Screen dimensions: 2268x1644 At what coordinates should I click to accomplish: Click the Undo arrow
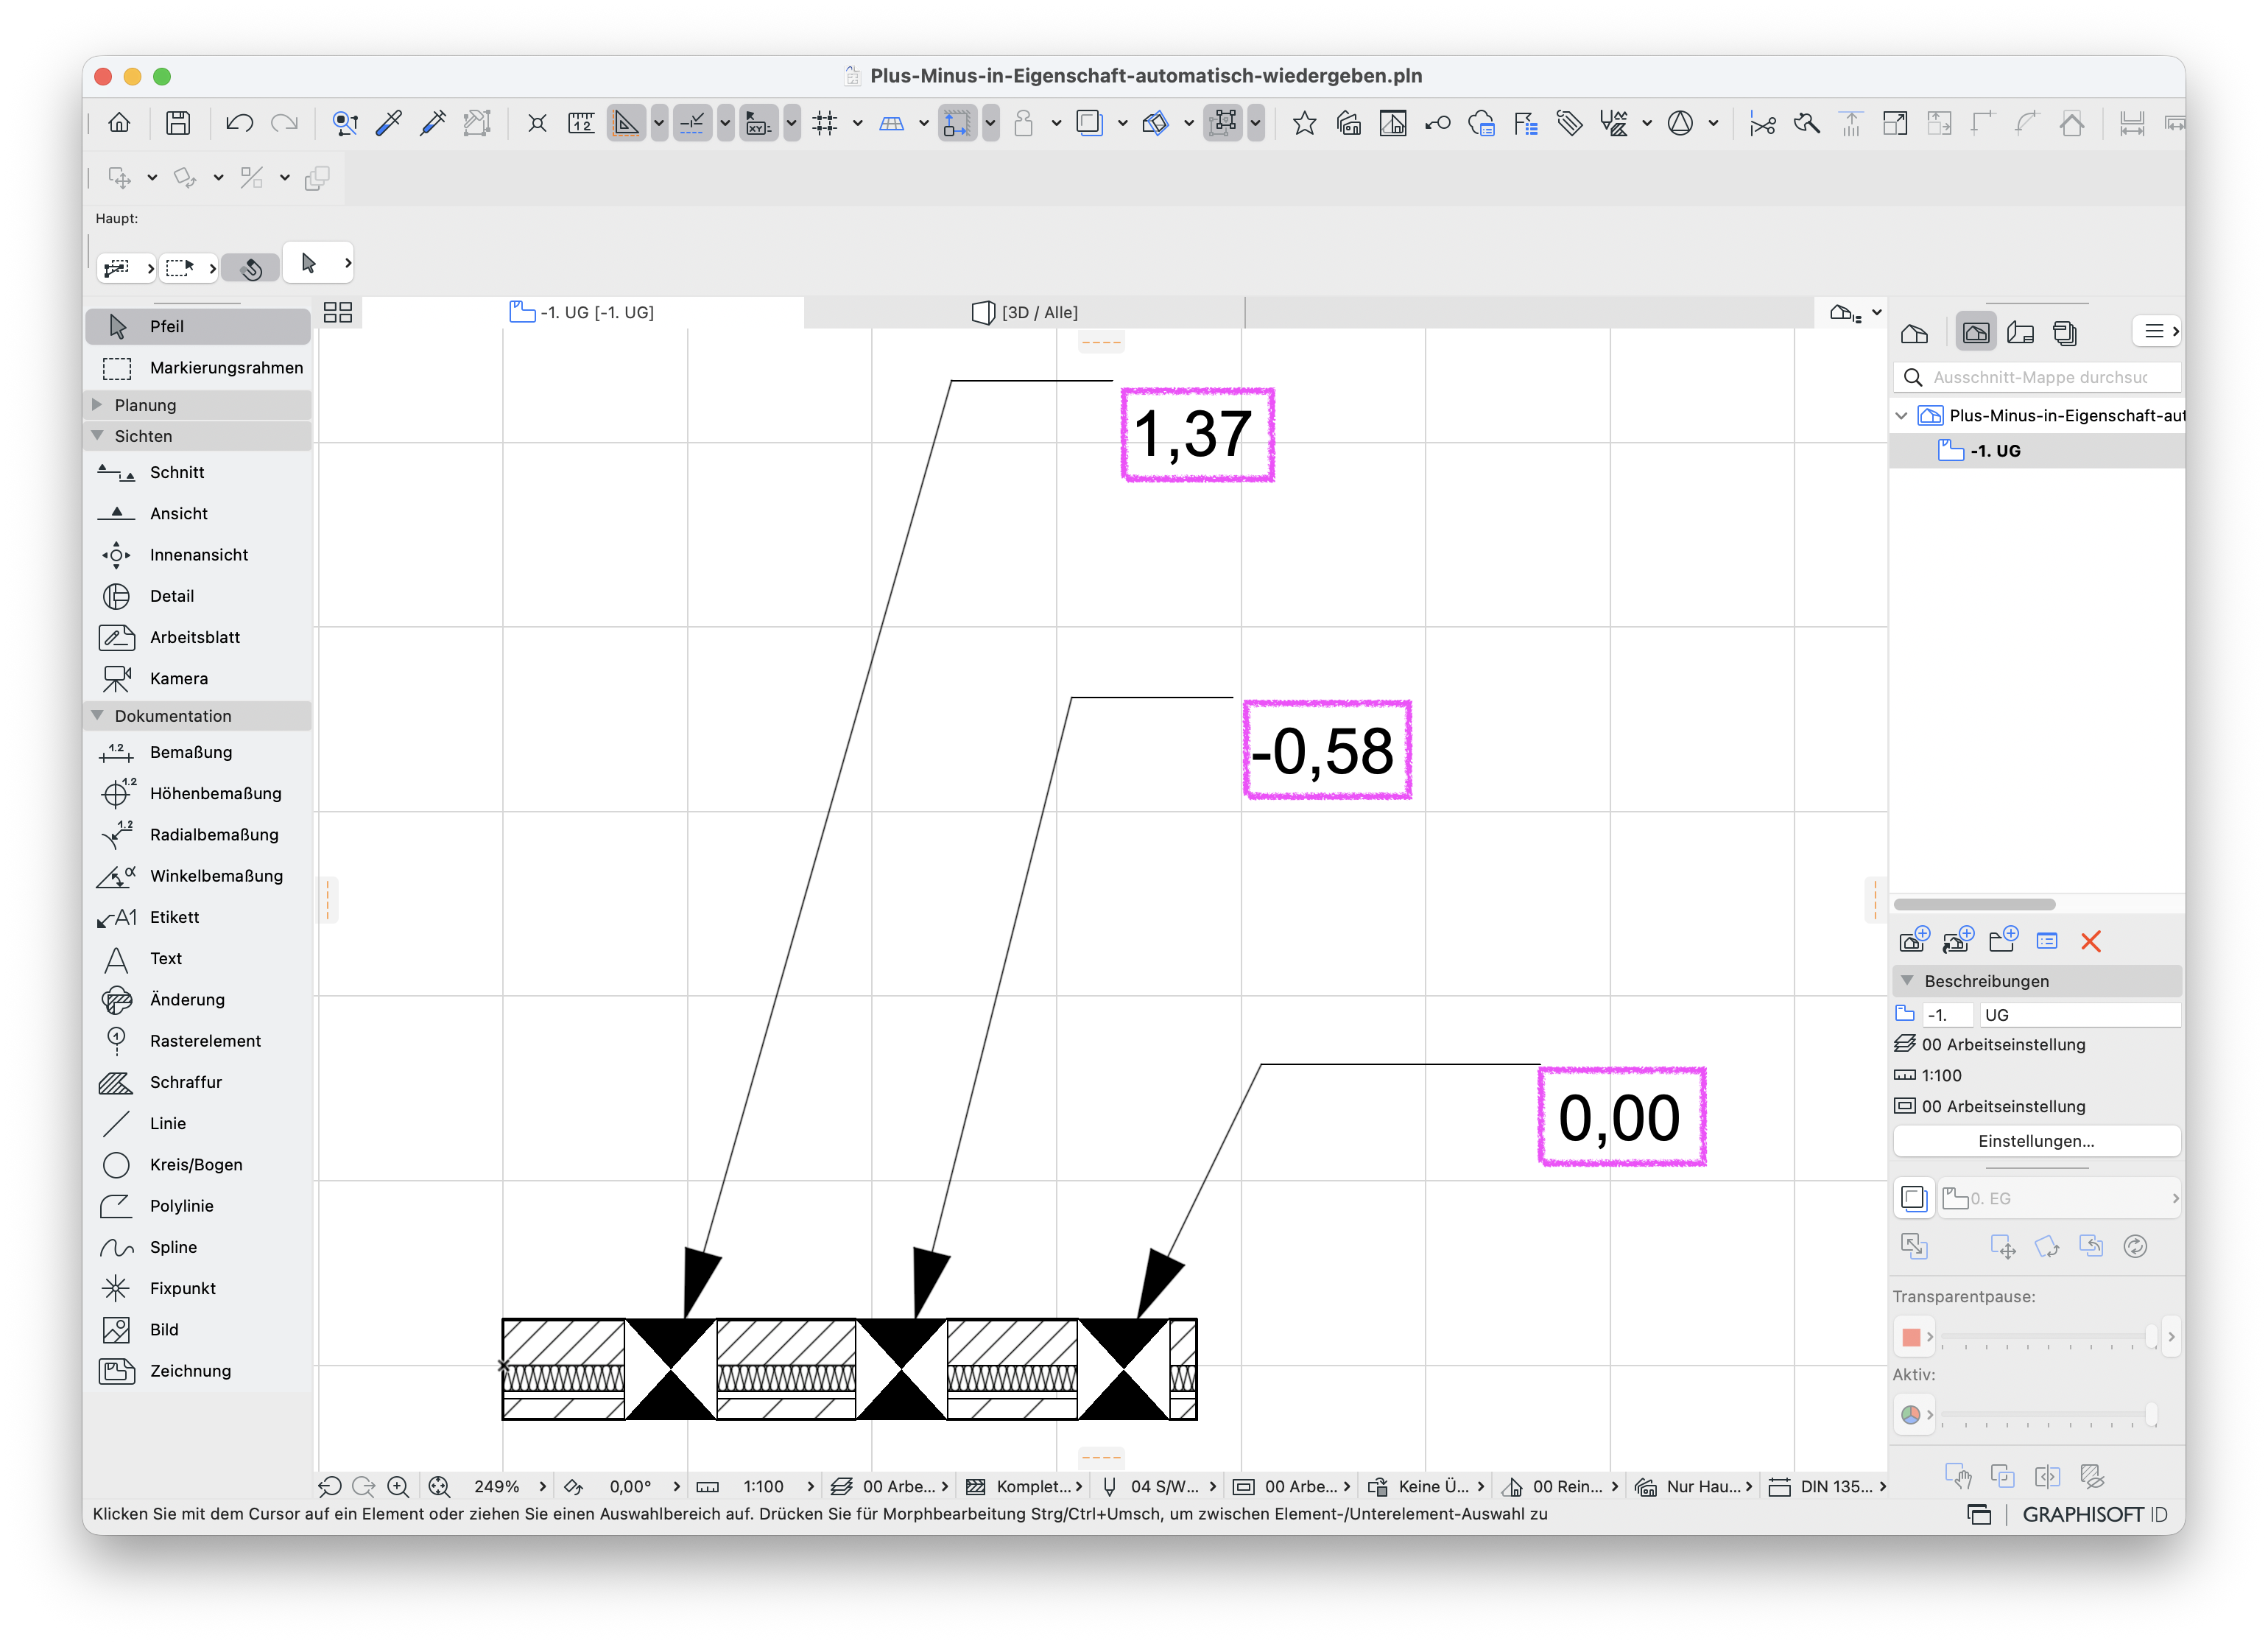tap(239, 123)
